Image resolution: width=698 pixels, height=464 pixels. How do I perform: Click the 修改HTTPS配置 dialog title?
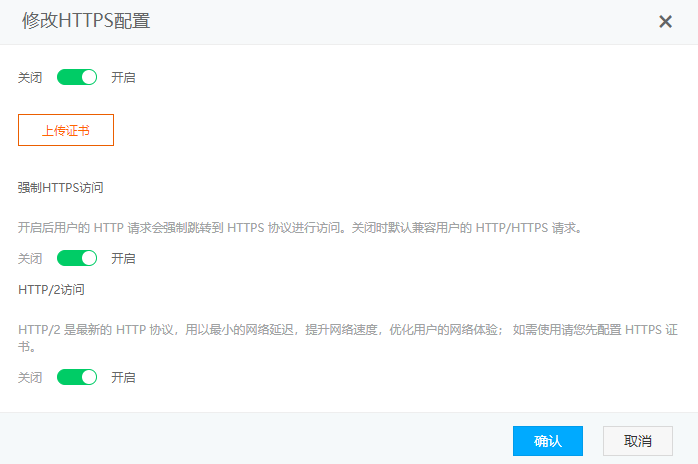[x=86, y=21]
